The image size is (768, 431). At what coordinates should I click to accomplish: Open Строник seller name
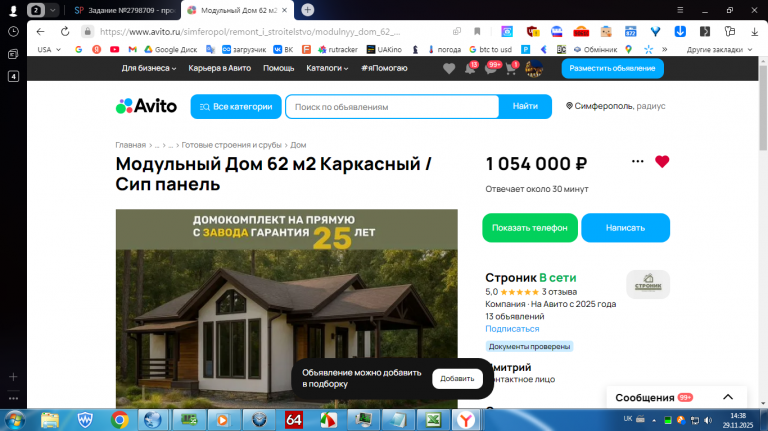tap(511, 278)
